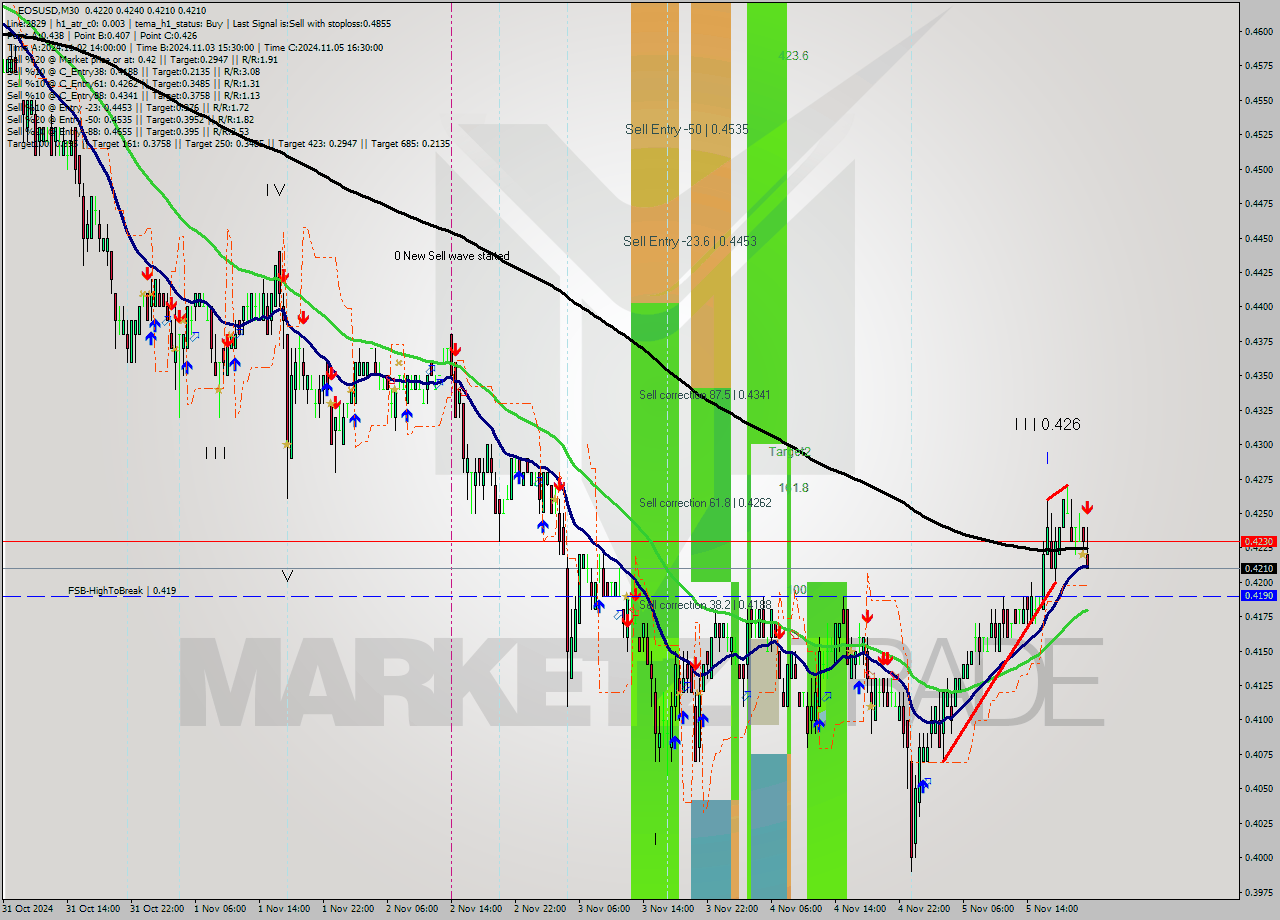The height and width of the screenshot is (920, 1280).
Task: Click the '2 Nov 14:00' time axis label
Action: point(476,909)
